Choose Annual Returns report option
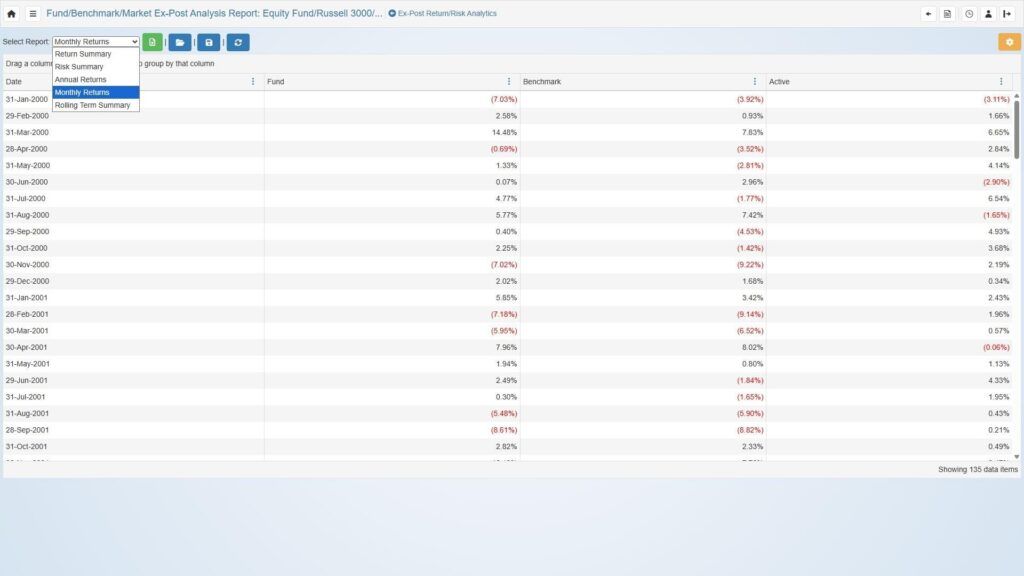Screen dimensions: 1024x576 point(80,79)
